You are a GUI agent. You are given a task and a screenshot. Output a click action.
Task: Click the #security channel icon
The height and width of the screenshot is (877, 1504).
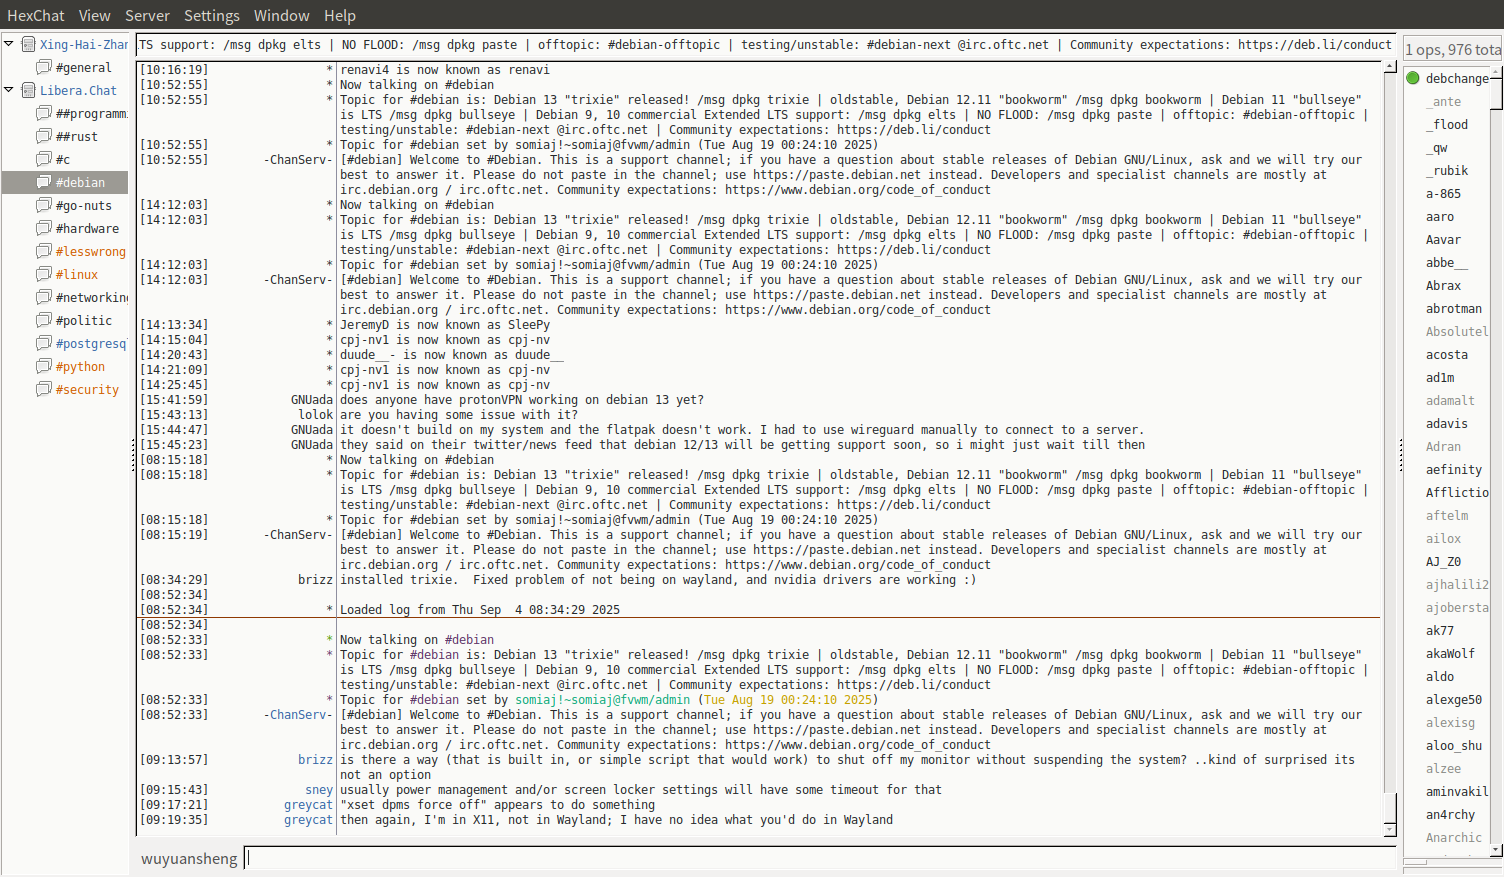[x=44, y=389]
